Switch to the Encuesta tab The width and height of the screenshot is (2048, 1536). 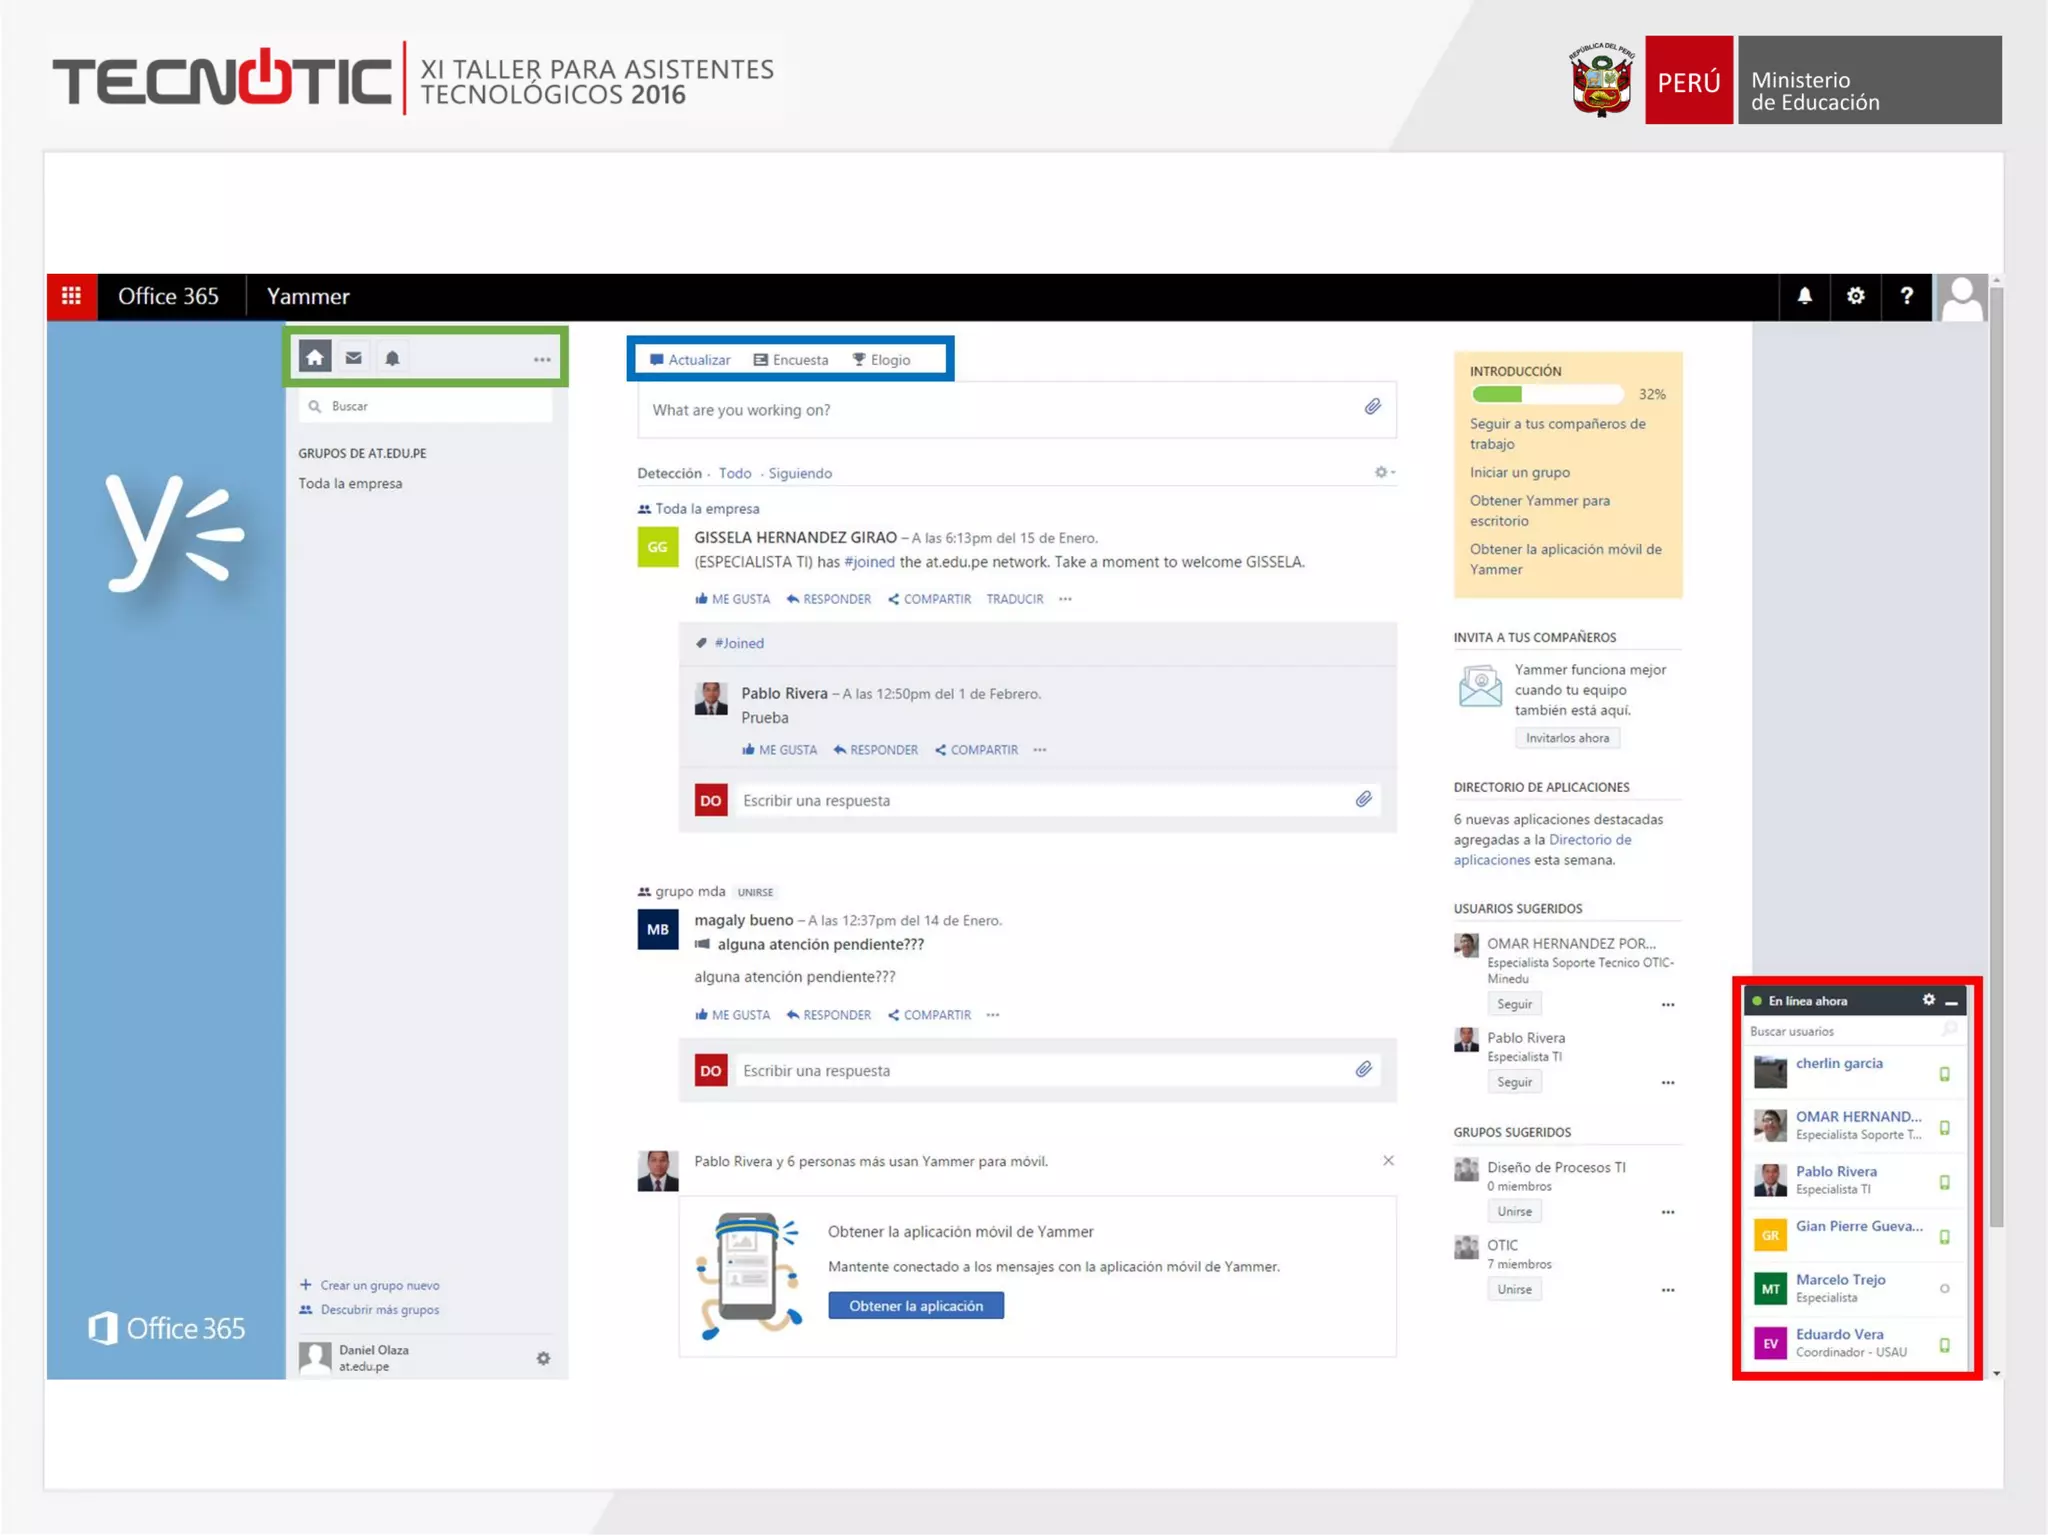pyautogui.click(x=791, y=360)
